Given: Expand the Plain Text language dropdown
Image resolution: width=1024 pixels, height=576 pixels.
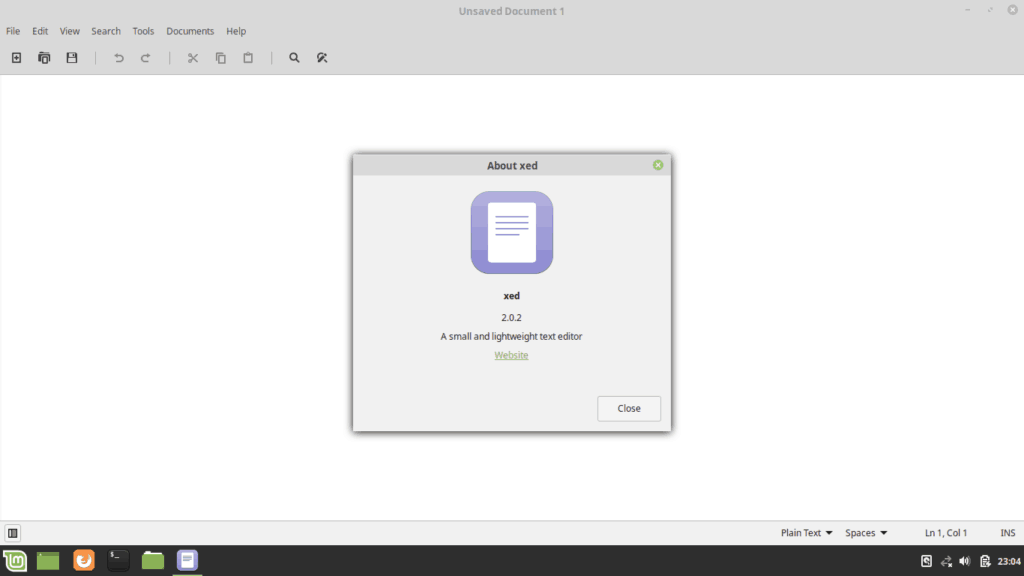Looking at the screenshot, I should tap(807, 533).
